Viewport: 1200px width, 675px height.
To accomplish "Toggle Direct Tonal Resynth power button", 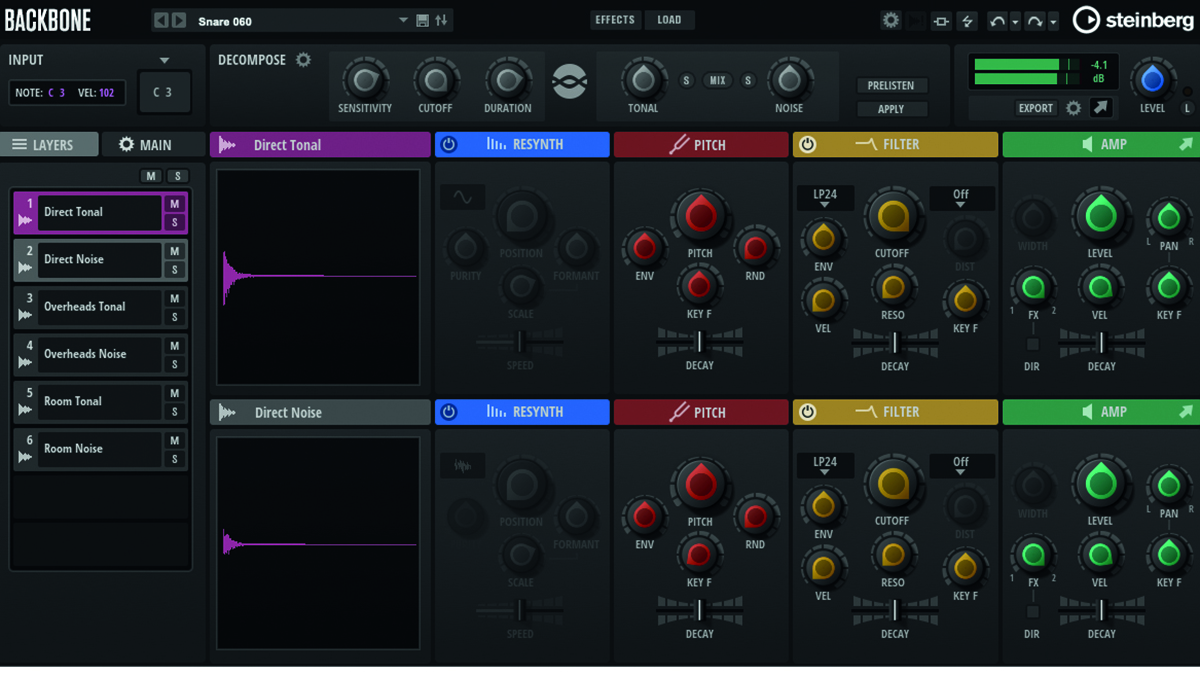I will click(449, 145).
